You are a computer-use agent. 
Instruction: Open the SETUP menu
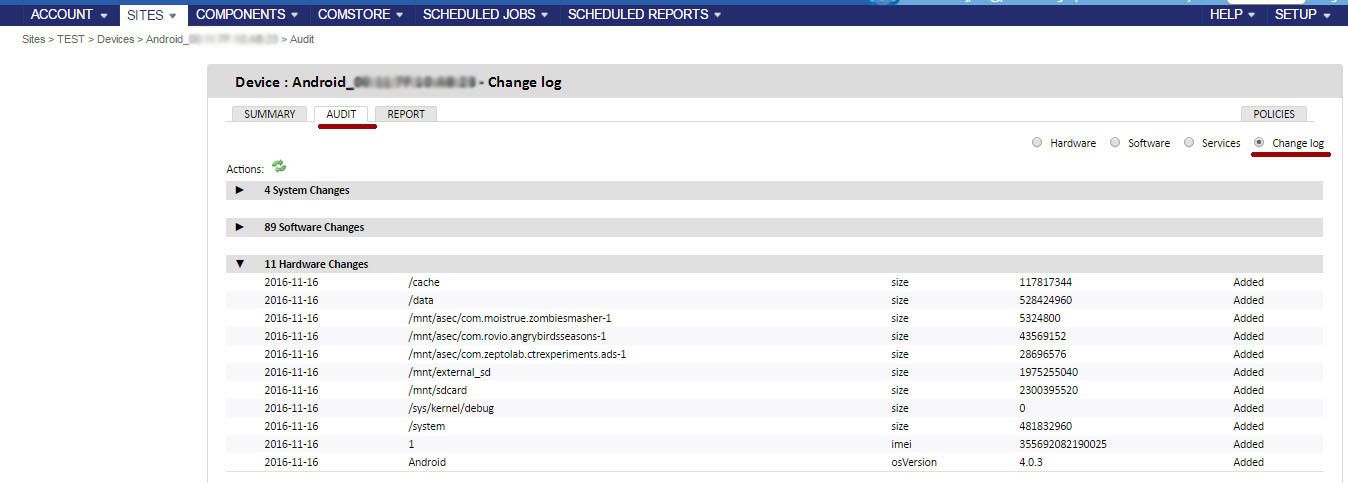coord(1303,15)
